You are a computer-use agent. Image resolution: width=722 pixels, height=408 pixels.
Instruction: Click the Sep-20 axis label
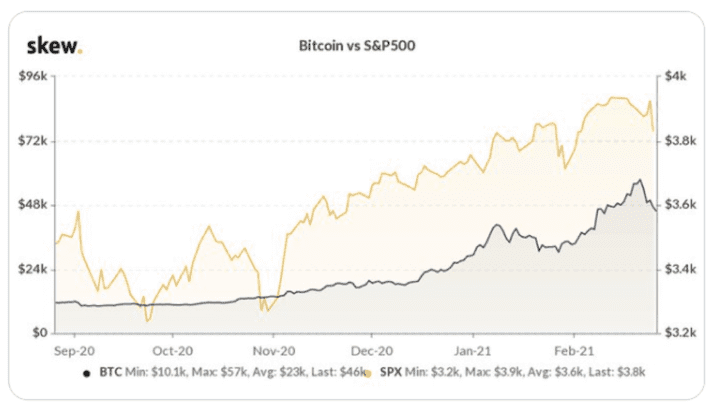74,351
